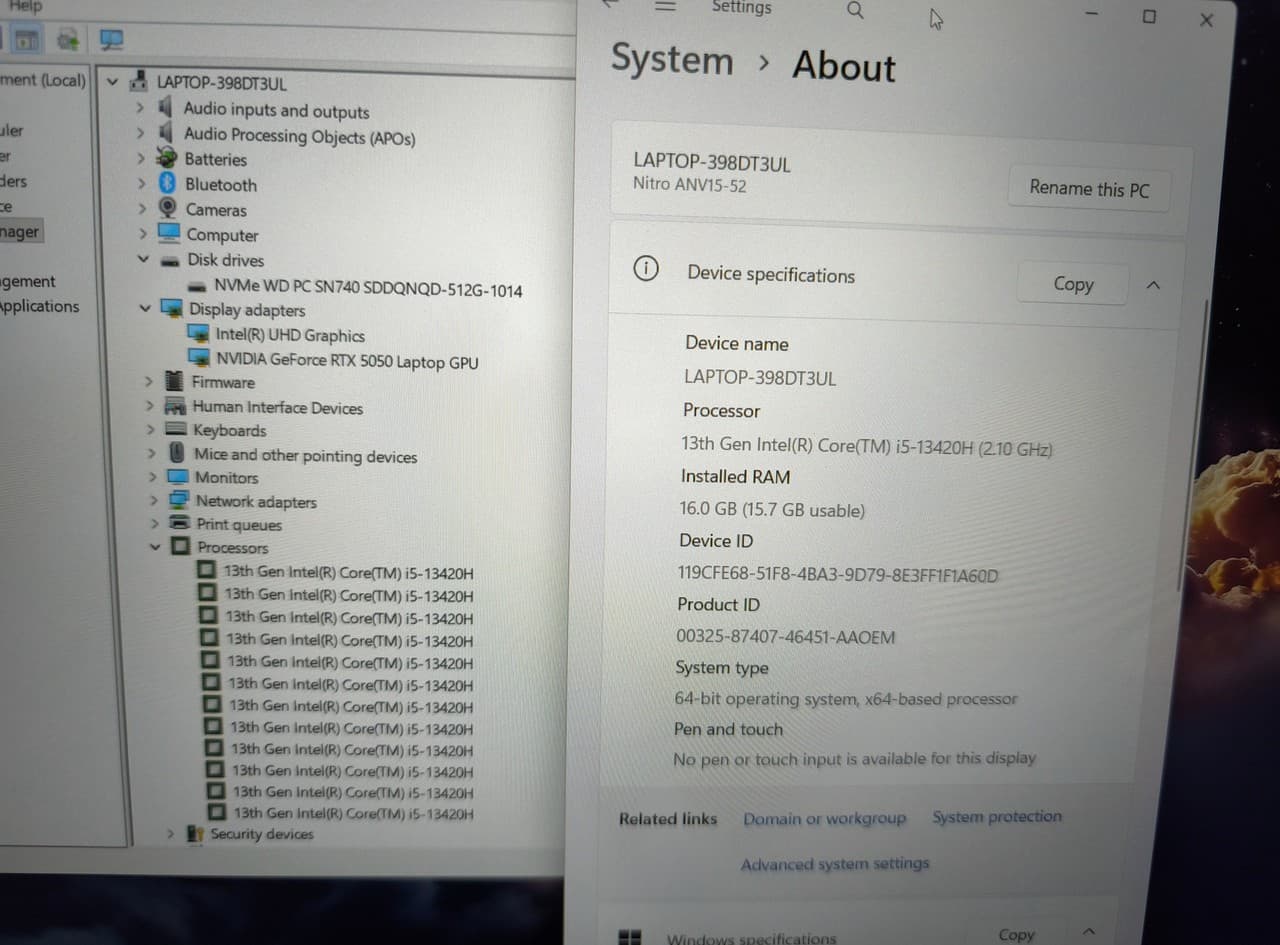
Task: Open the Domain or workgroup link
Action: coord(824,818)
